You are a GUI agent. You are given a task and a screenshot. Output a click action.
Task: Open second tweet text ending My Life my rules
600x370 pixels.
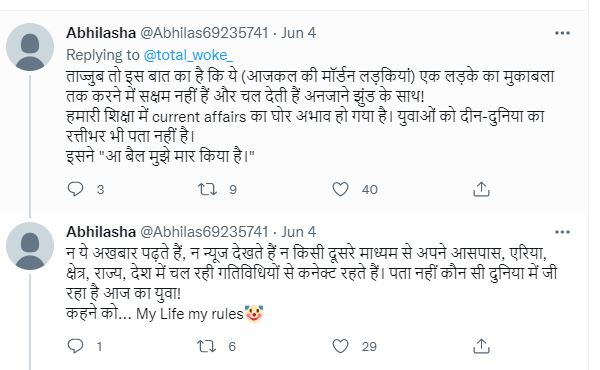(311, 283)
